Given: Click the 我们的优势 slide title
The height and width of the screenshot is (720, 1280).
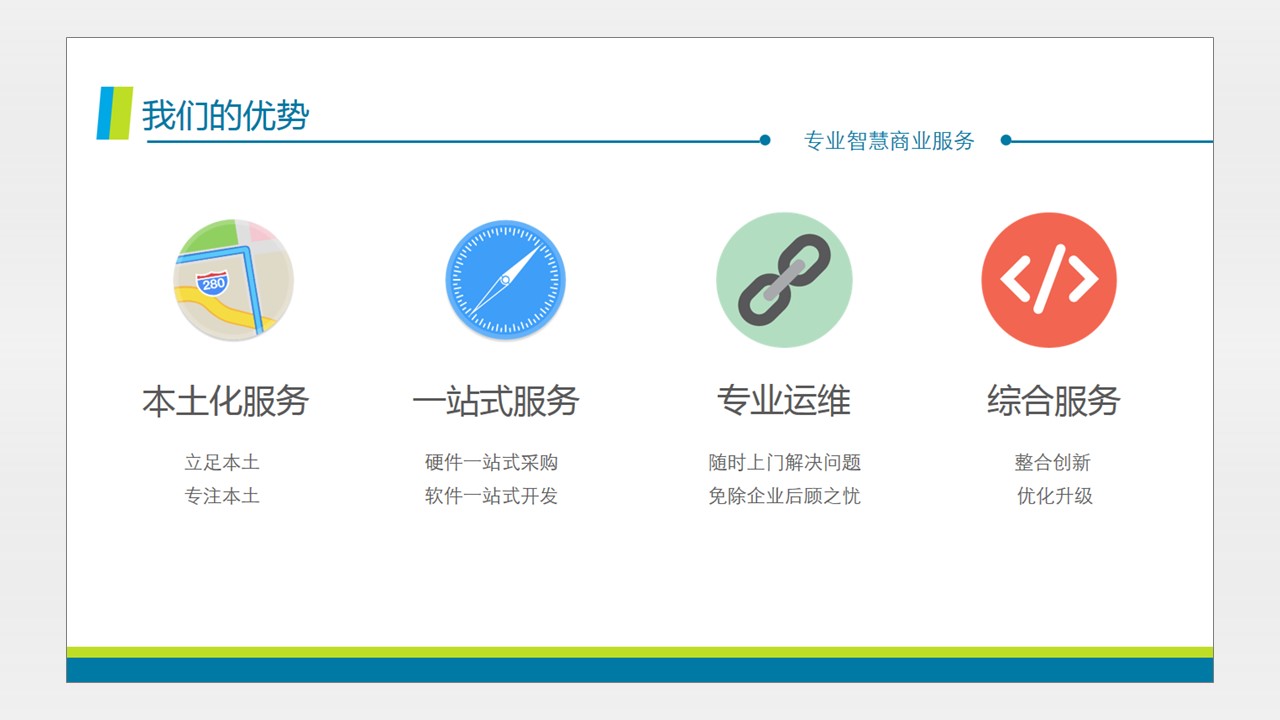Looking at the screenshot, I should [x=224, y=115].
